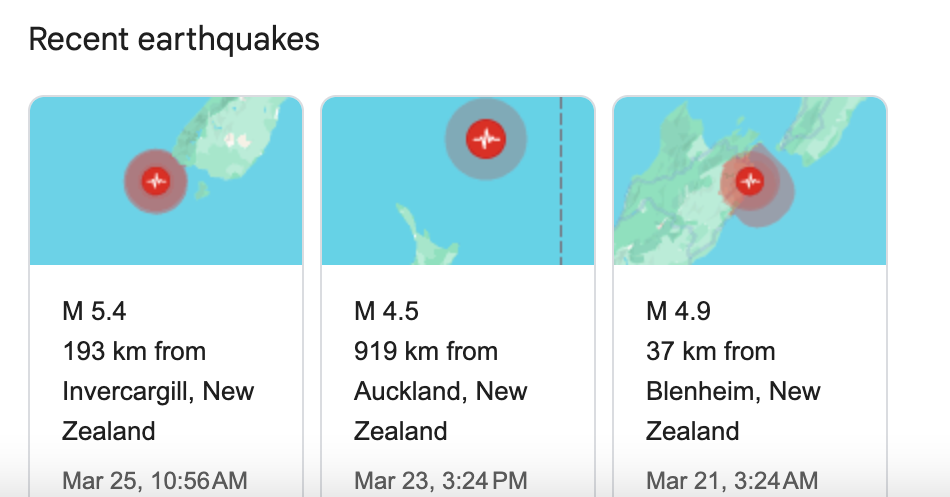Click the red seismic marker near Blenheim

click(750, 181)
